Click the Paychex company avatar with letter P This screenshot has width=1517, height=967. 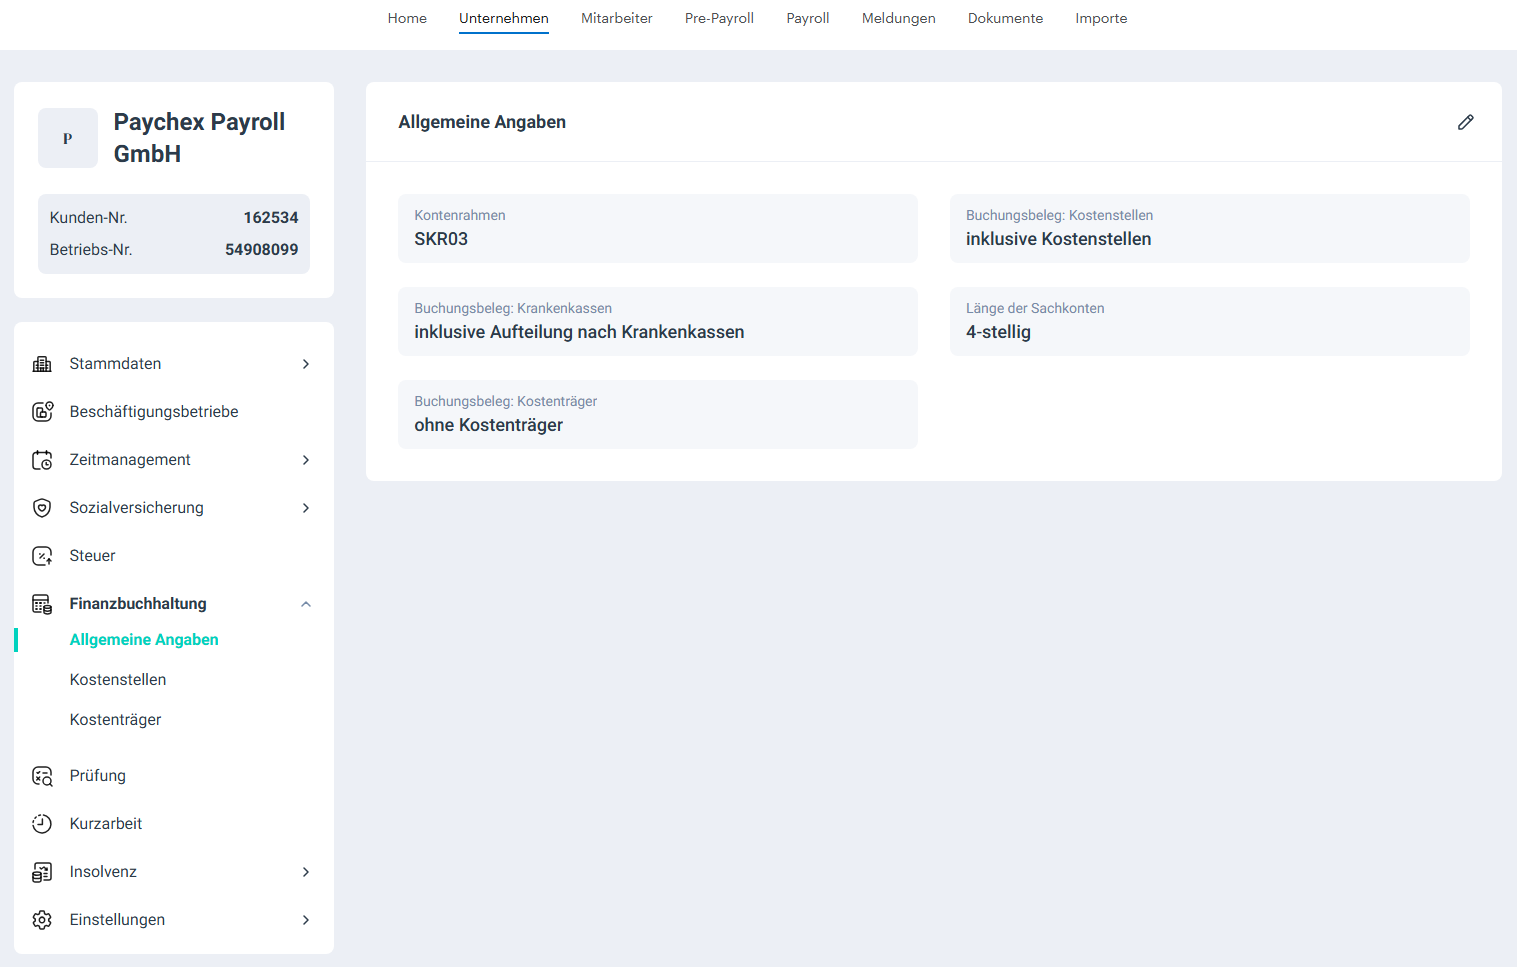click(x=68, y=138)
